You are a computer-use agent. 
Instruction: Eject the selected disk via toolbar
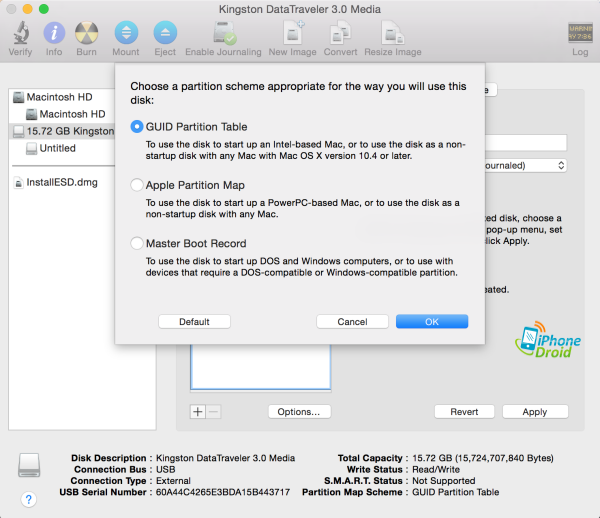[165, 33]
